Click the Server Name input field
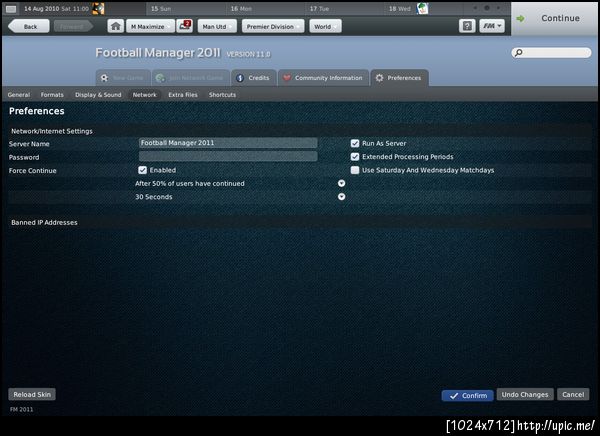 228,143
